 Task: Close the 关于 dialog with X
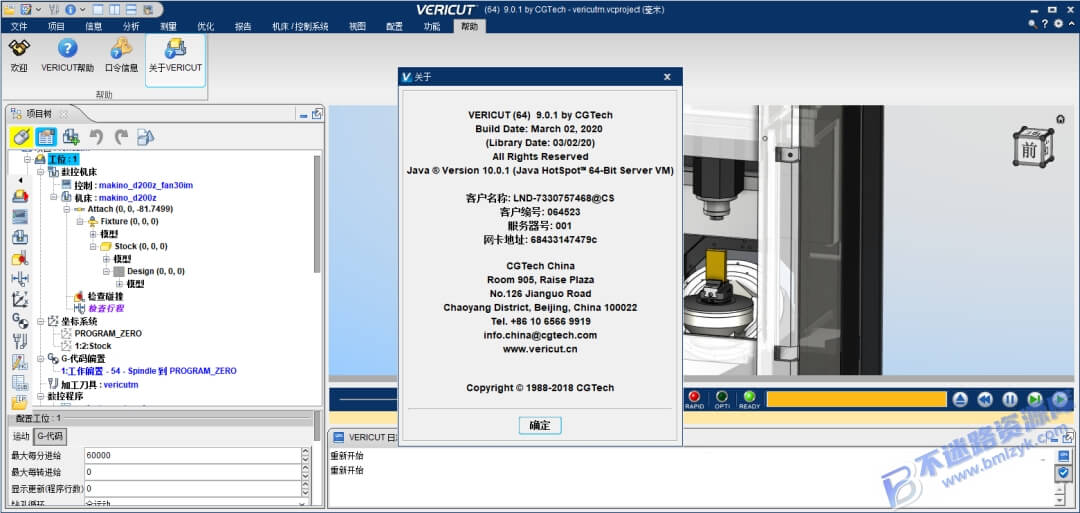pyautogui.click(x=667, y=76)
